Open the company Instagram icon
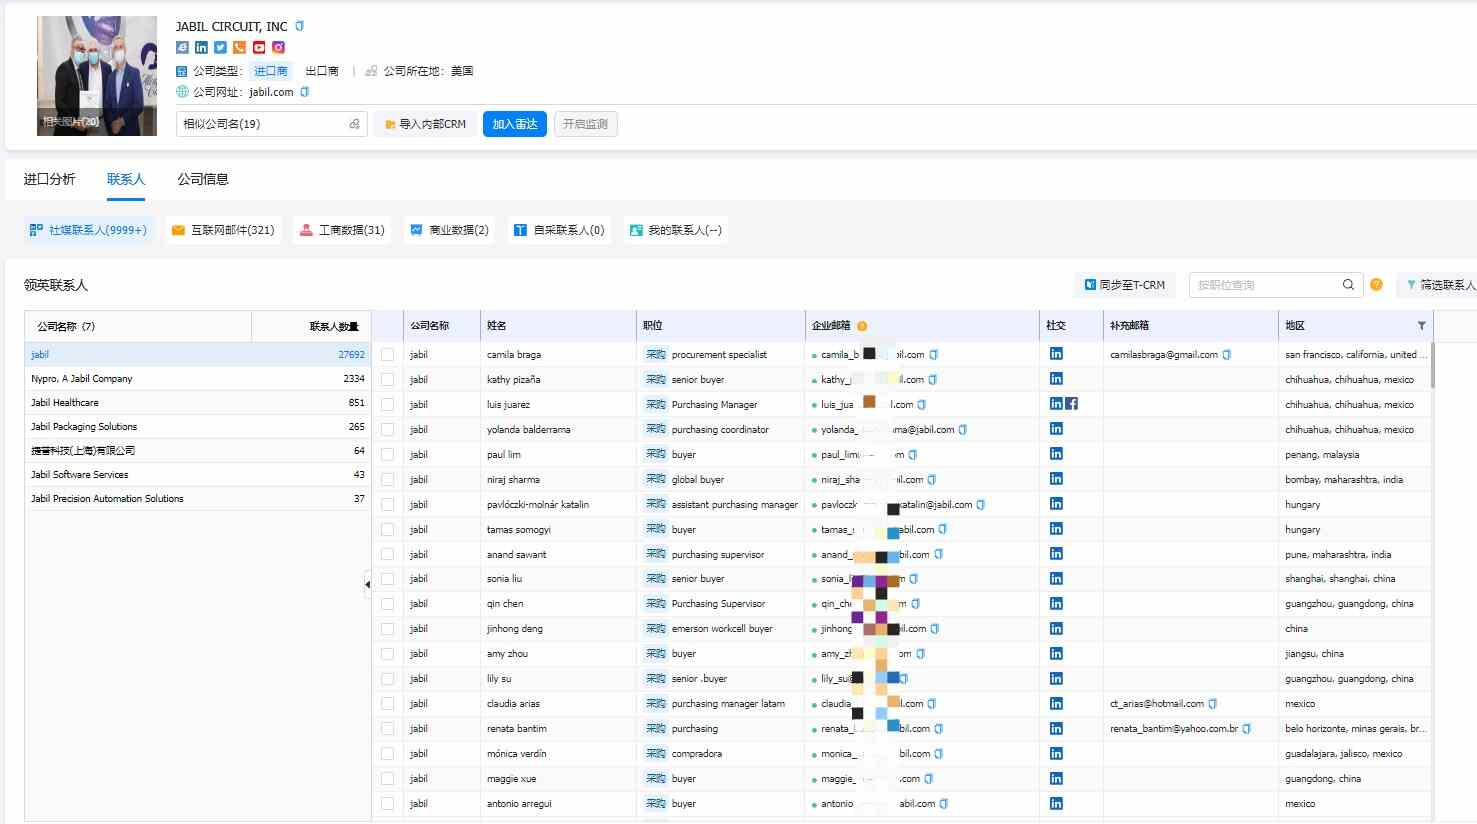This screenshot has width=1477, height=824. (278, 47)
